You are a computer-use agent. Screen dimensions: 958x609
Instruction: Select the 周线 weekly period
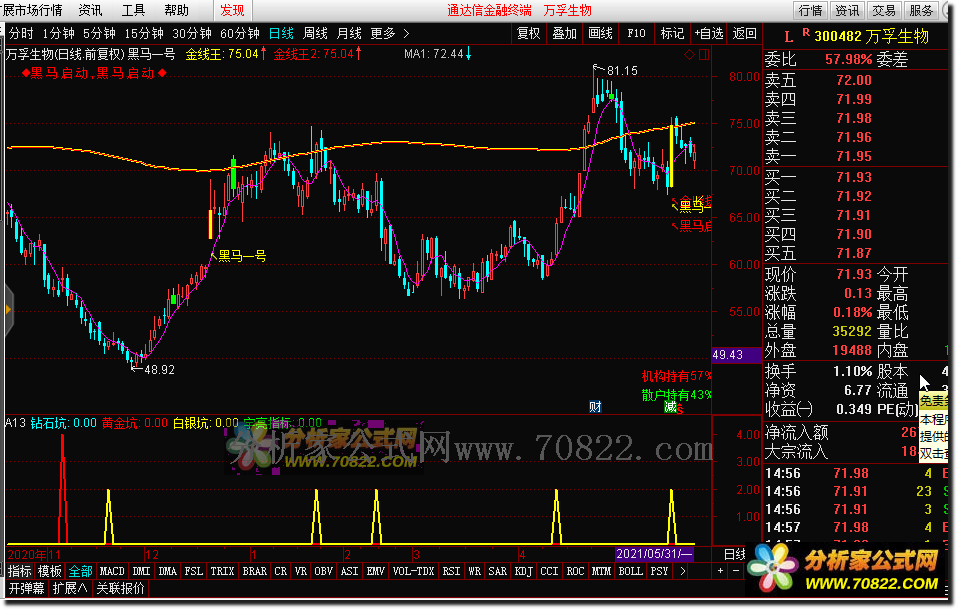[x=315, y=34]
